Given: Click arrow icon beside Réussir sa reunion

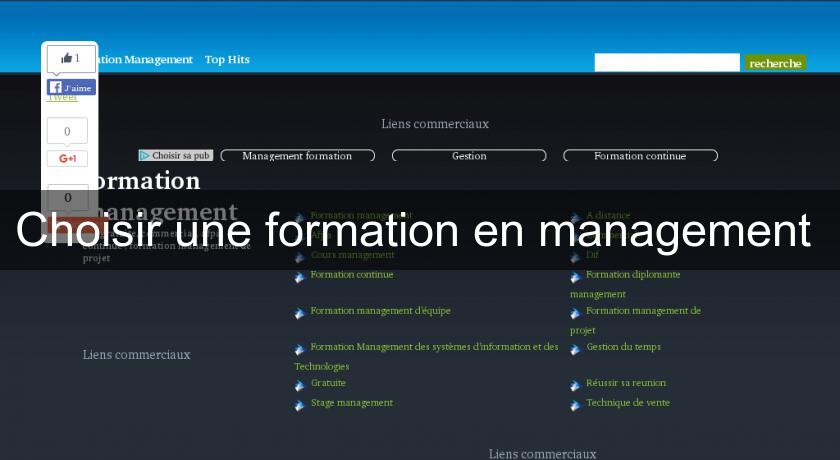Looking at the screenshot, I should tap(575, 386).
